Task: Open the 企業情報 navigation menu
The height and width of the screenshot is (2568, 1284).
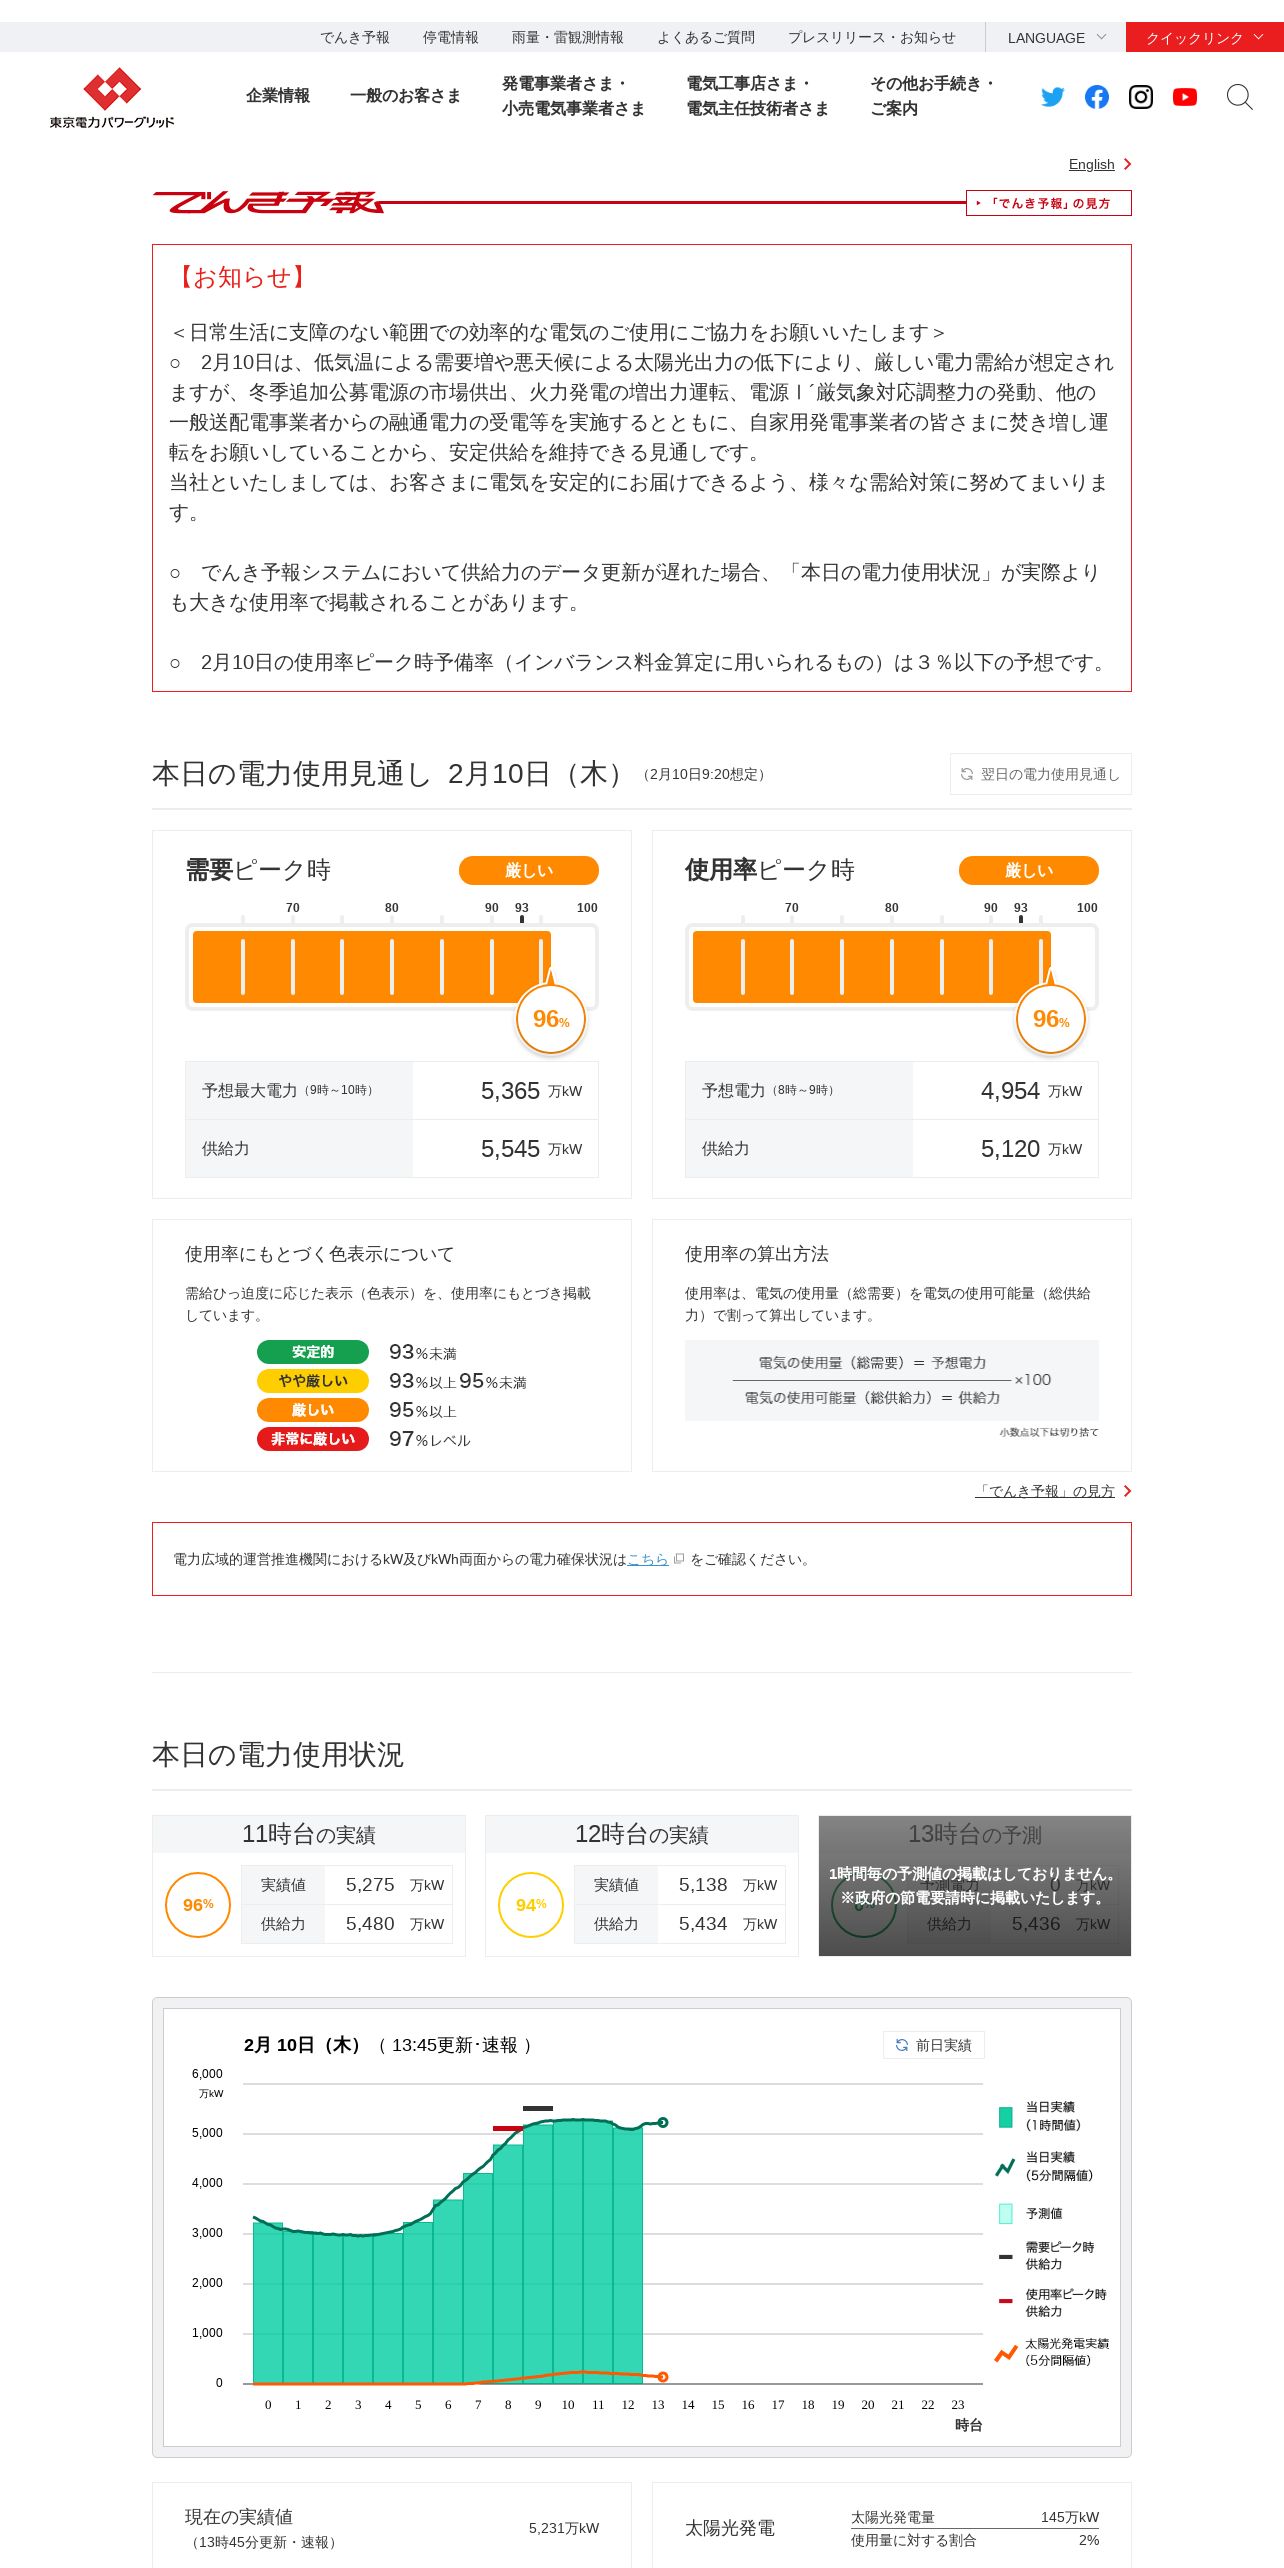Action: click(278, 96)
